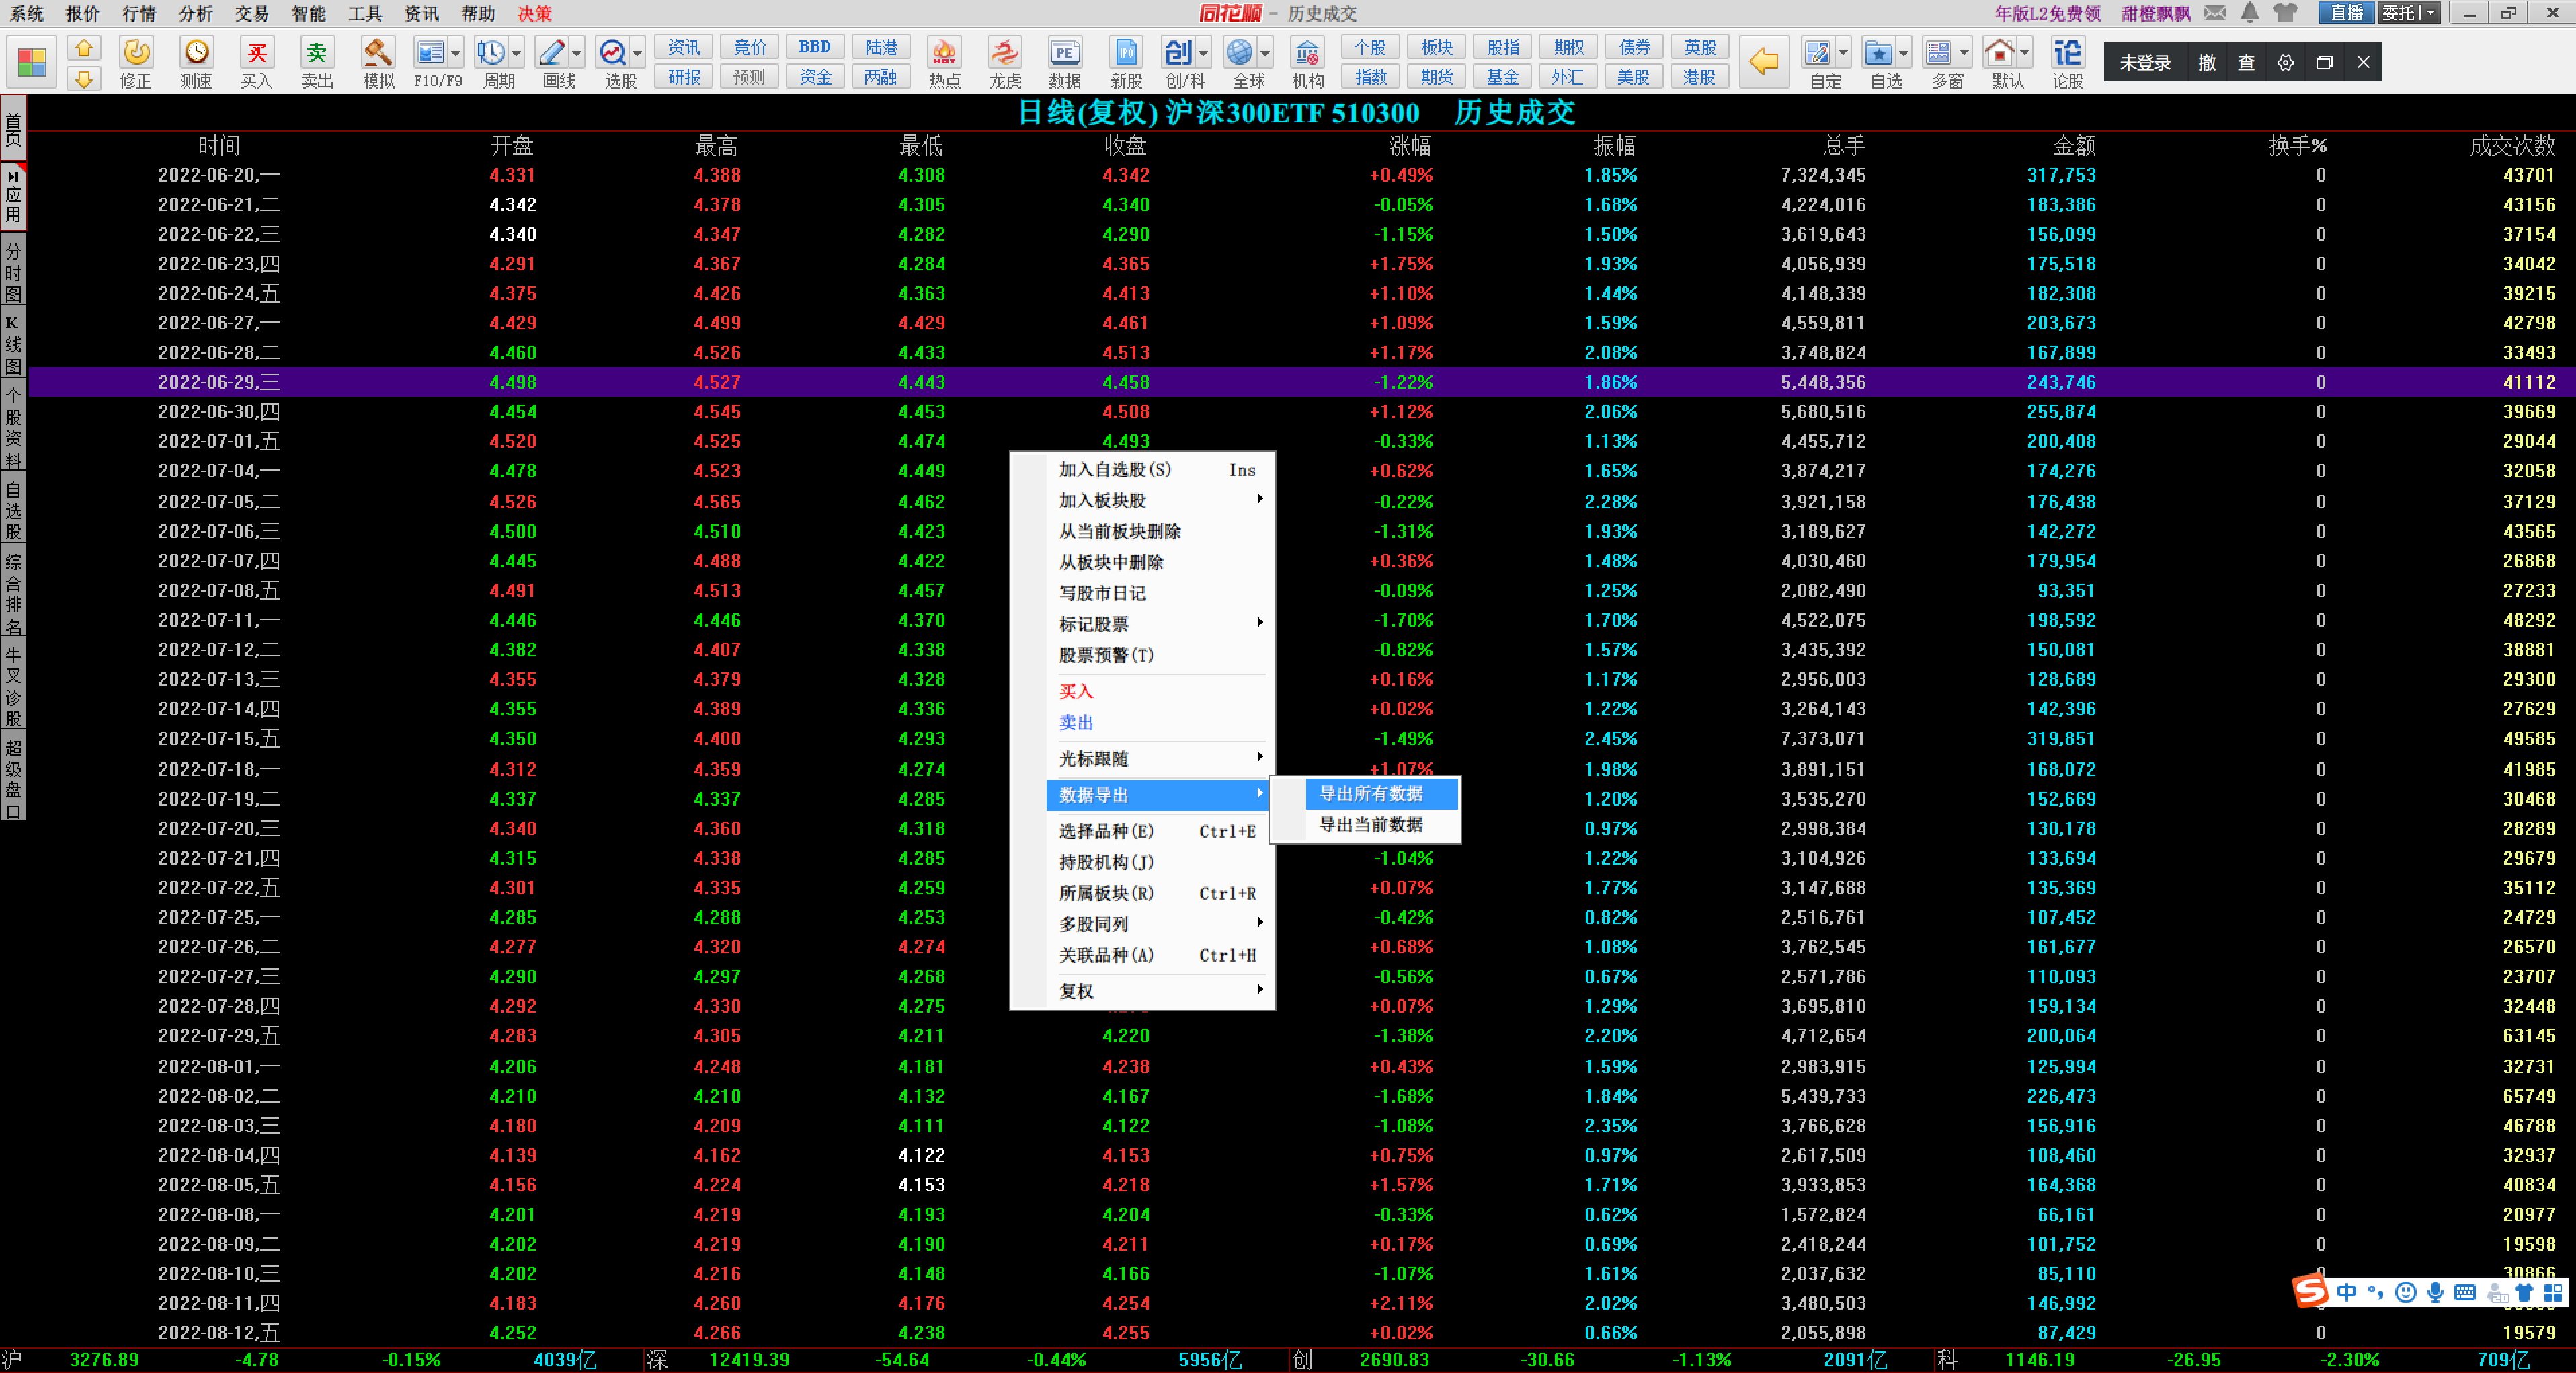Screen dimensions: 2576x1373
Task: Click the 卖出 (sell) toolbar icon
Action: pyautogui.click(x=316, y=53)
